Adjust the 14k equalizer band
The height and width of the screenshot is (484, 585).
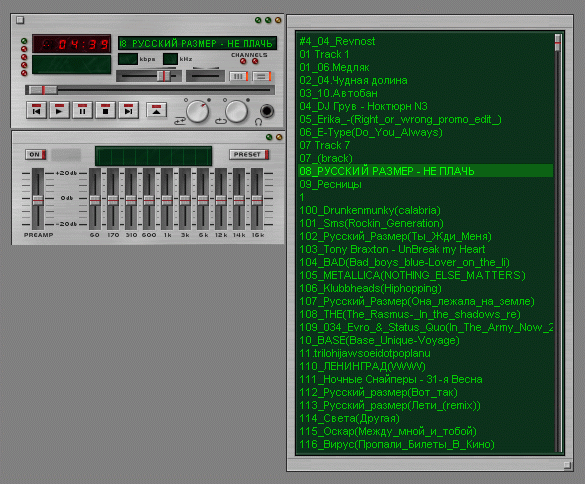(x=239, y=199)
